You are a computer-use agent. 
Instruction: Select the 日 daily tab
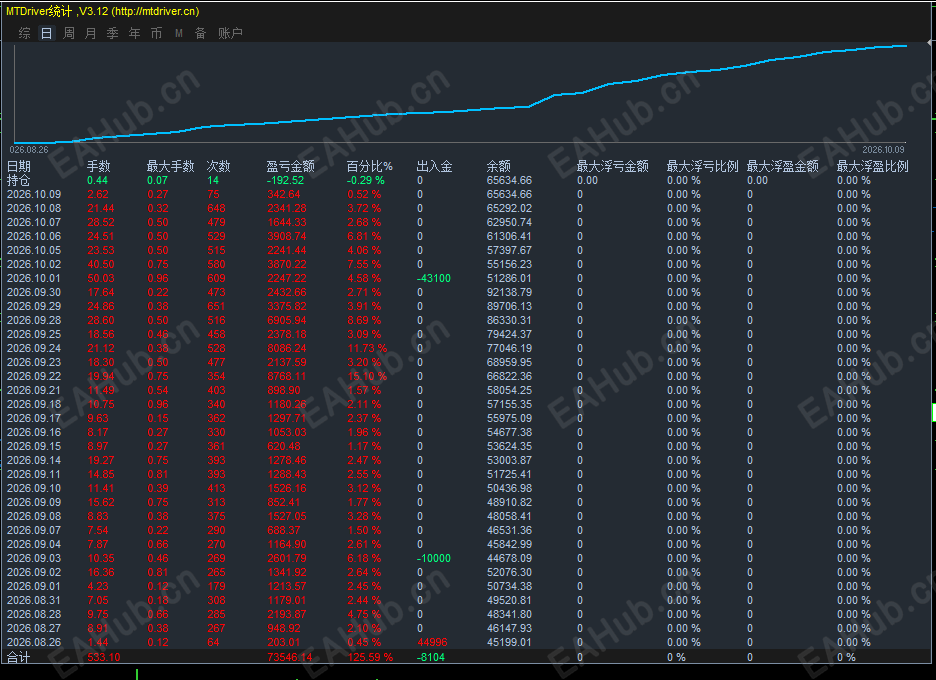[x=47, y=33]
